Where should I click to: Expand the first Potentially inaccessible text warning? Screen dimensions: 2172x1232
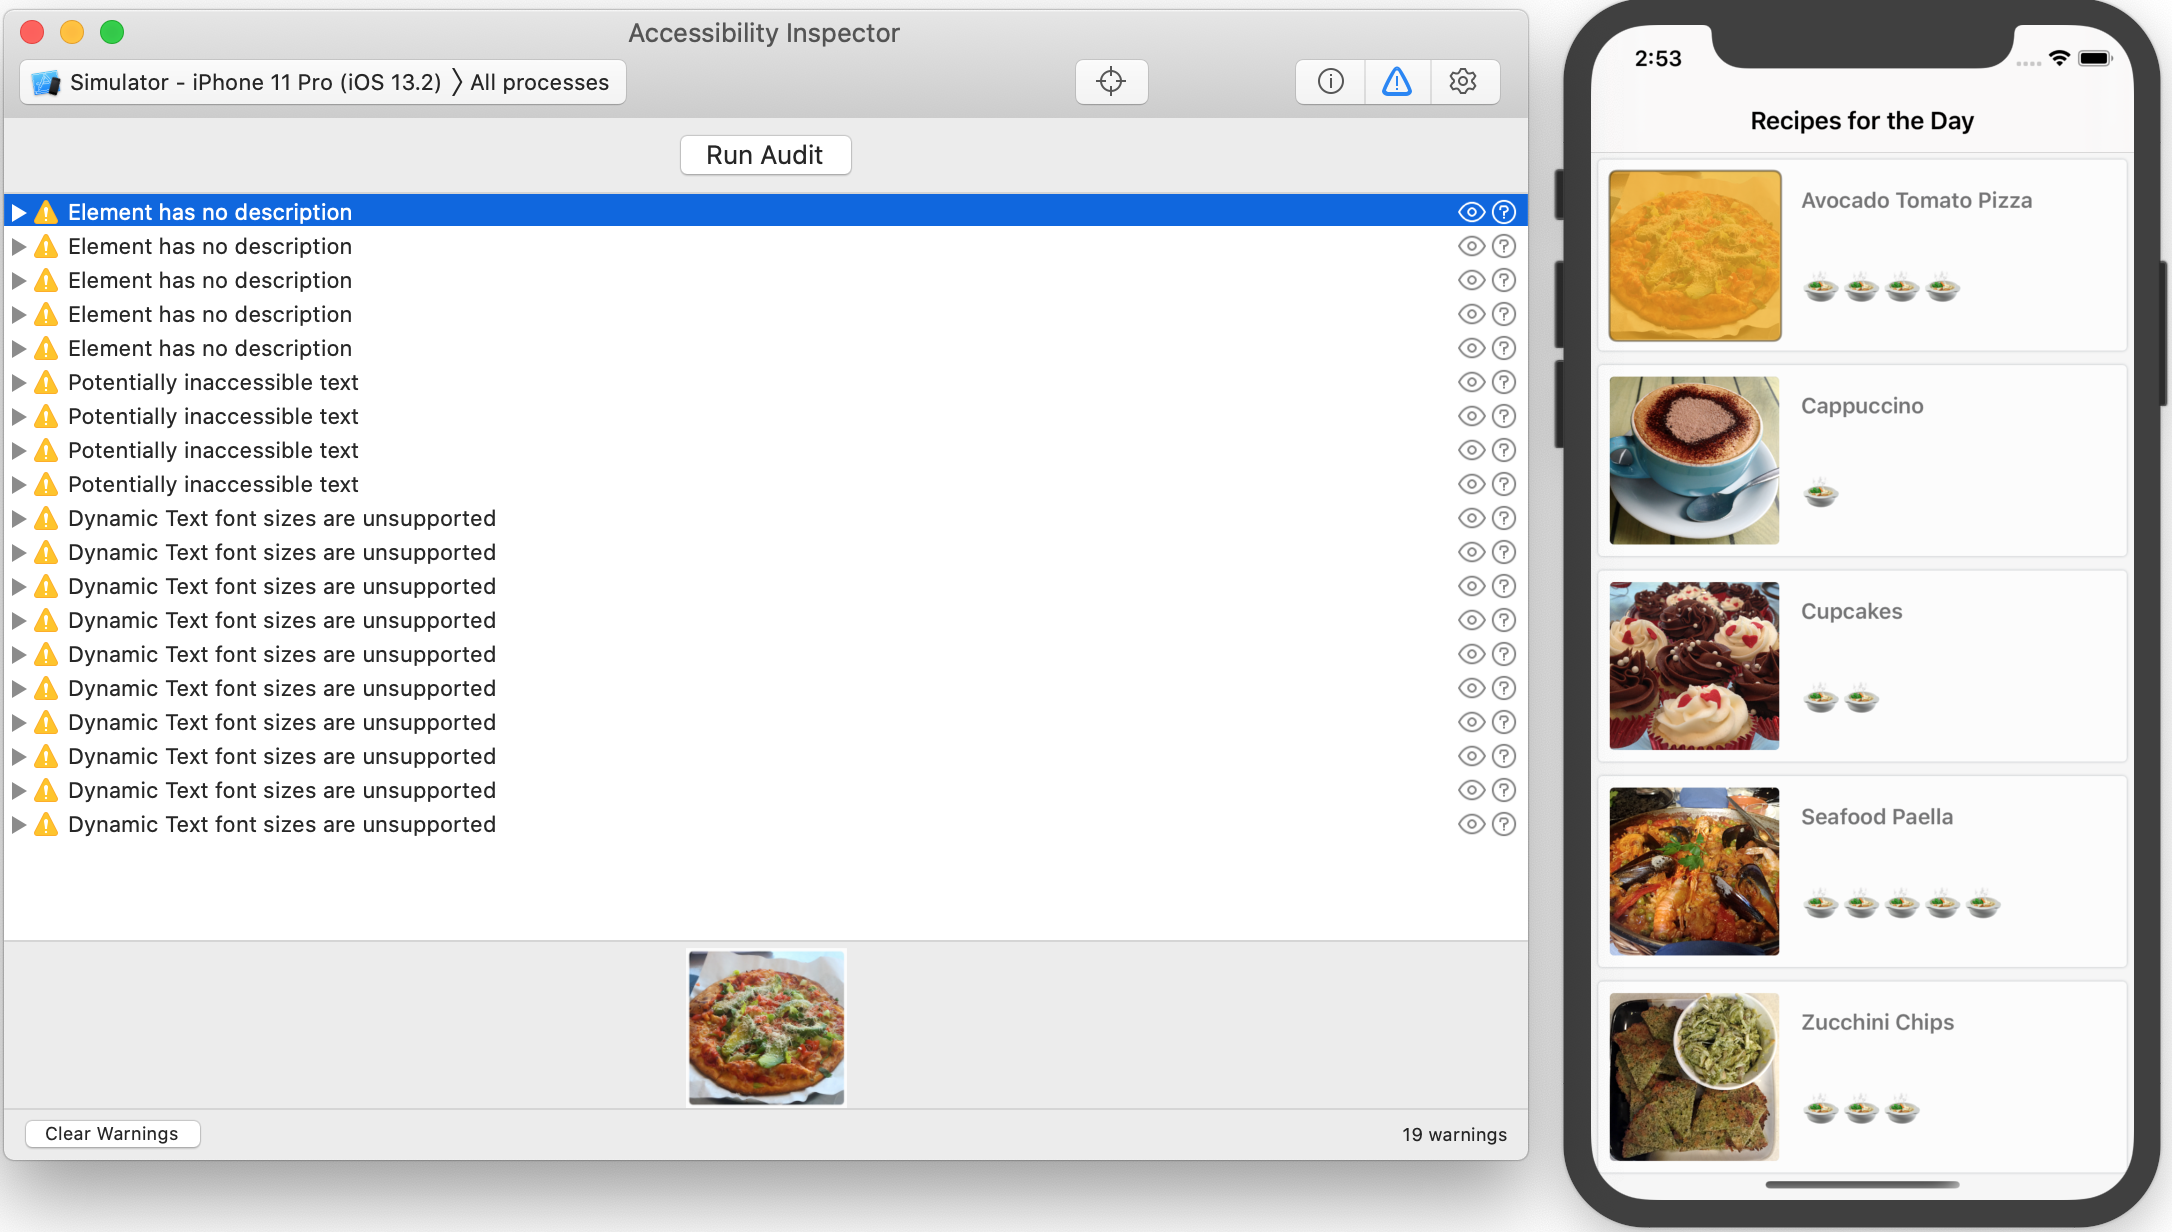(x=18, y=382)
